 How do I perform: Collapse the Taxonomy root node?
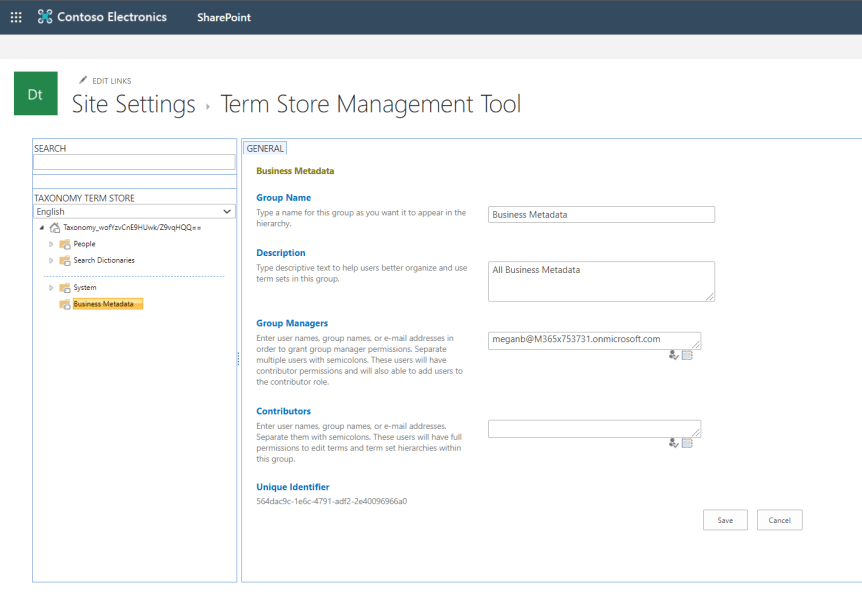pyautogui.click(x=41, y=228)
